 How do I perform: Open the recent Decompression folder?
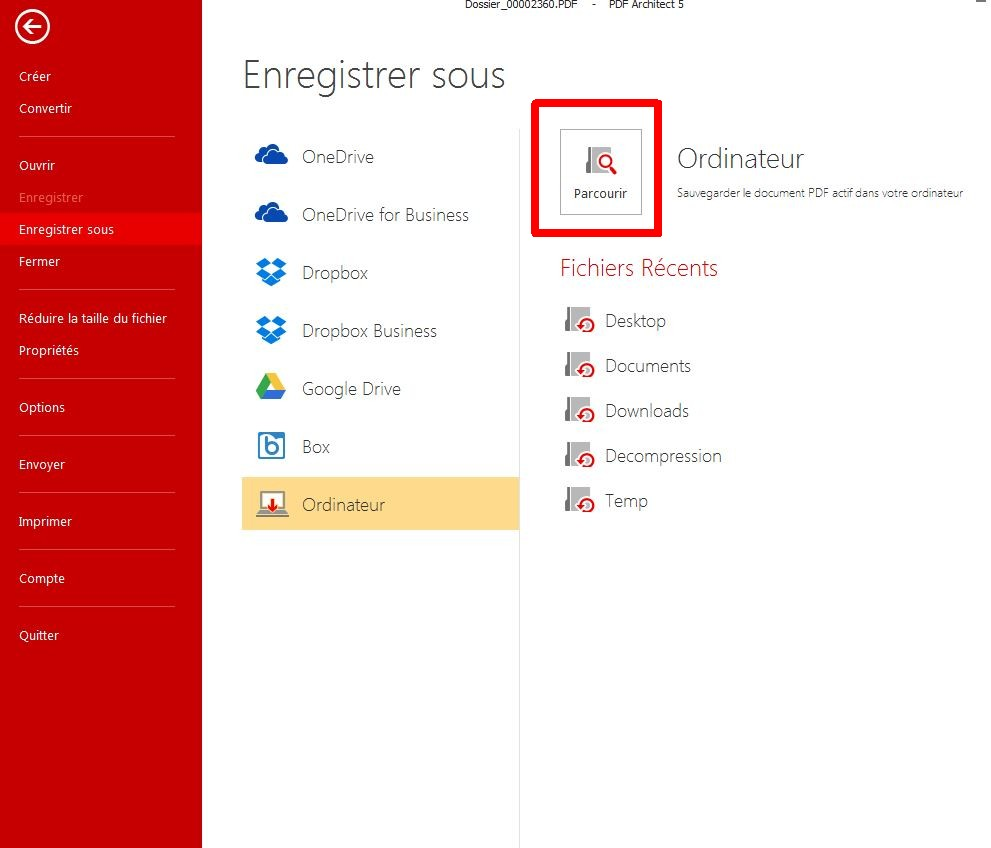[x=663, y=456]
